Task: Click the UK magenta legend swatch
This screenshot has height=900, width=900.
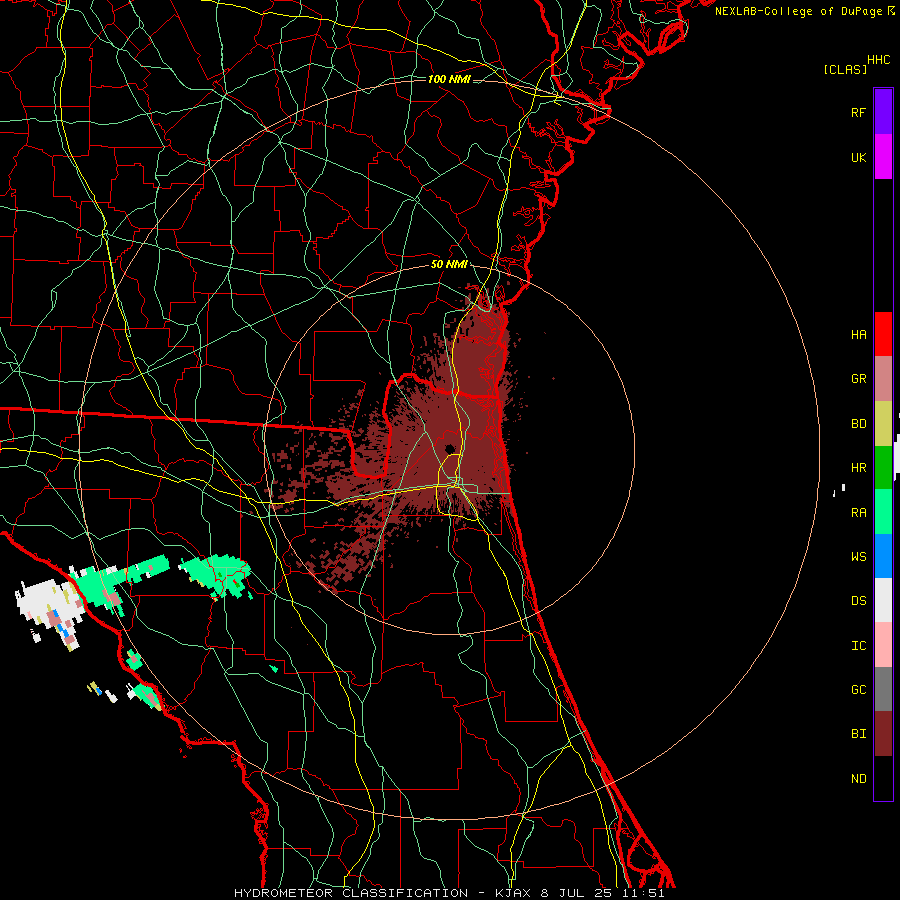Action: coord(883,157)
